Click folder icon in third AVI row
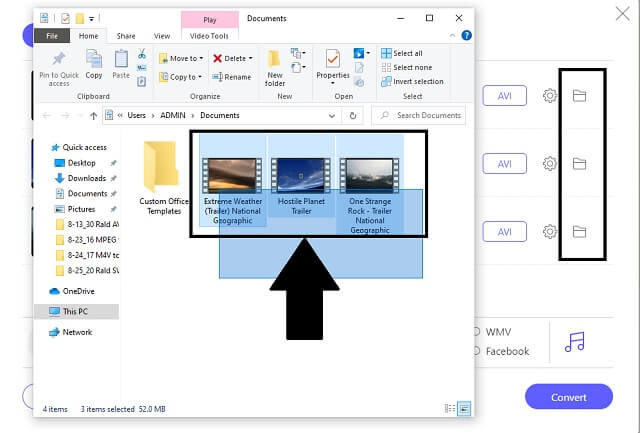The width and height of the screenshot is (640, 433). (579, 232)
